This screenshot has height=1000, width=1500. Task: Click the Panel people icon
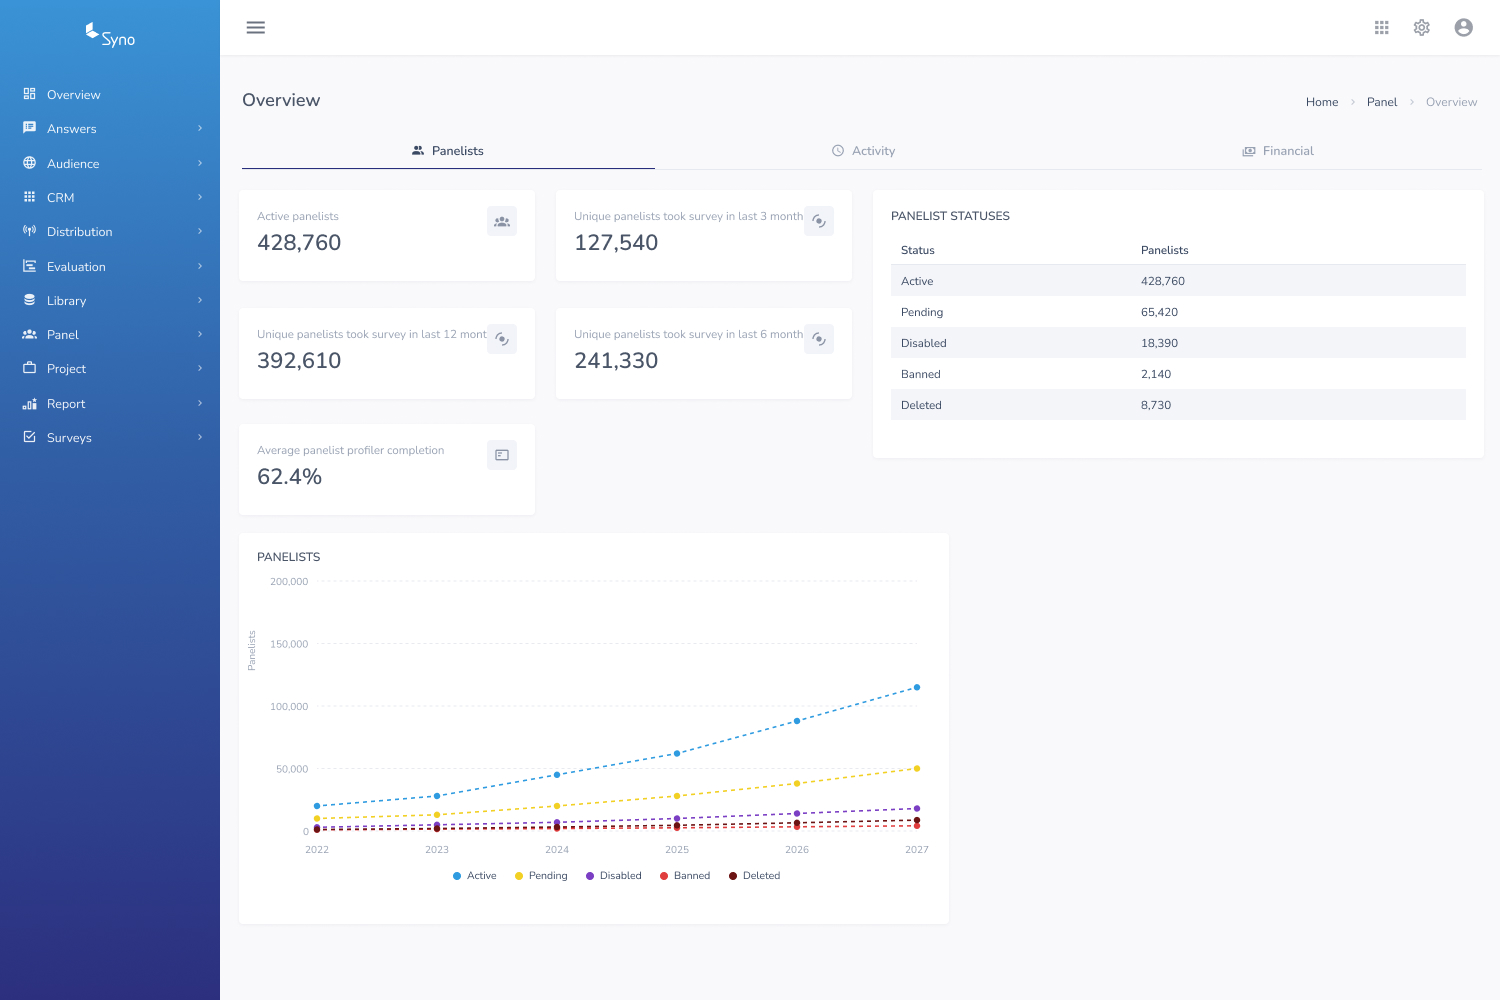coord(30,334)
